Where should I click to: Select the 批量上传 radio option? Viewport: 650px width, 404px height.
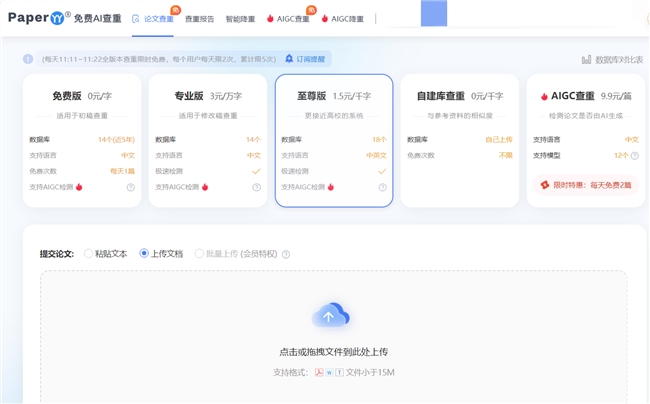tap(200, 254)
